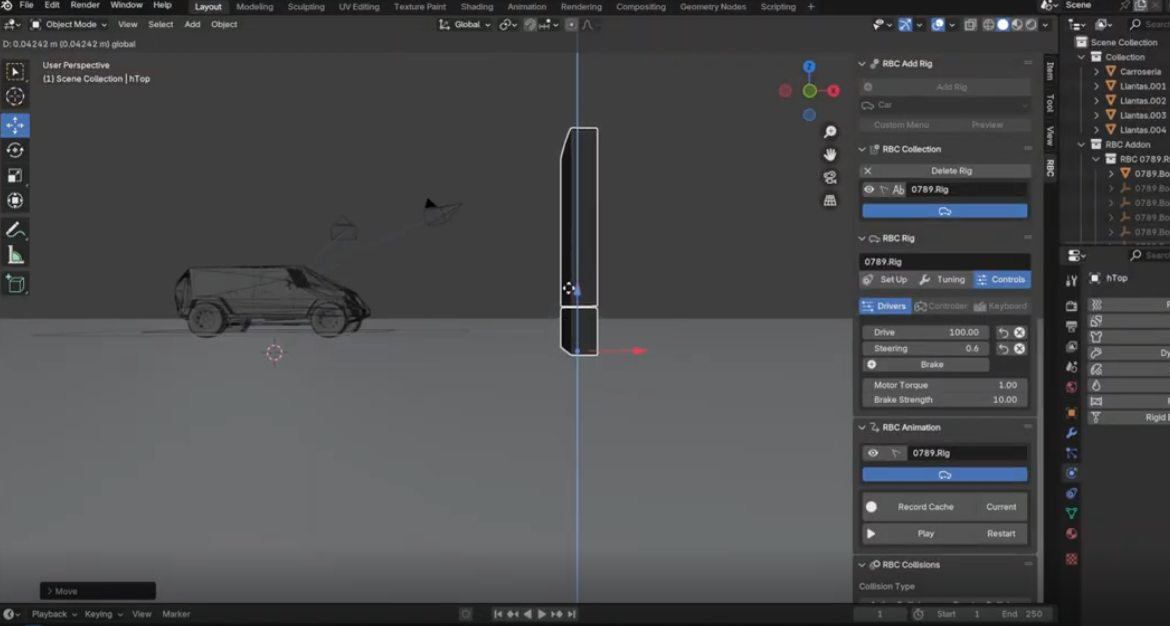Open the Render menu
Viewport: 1170px width, 626px height.
pos(85,6)
